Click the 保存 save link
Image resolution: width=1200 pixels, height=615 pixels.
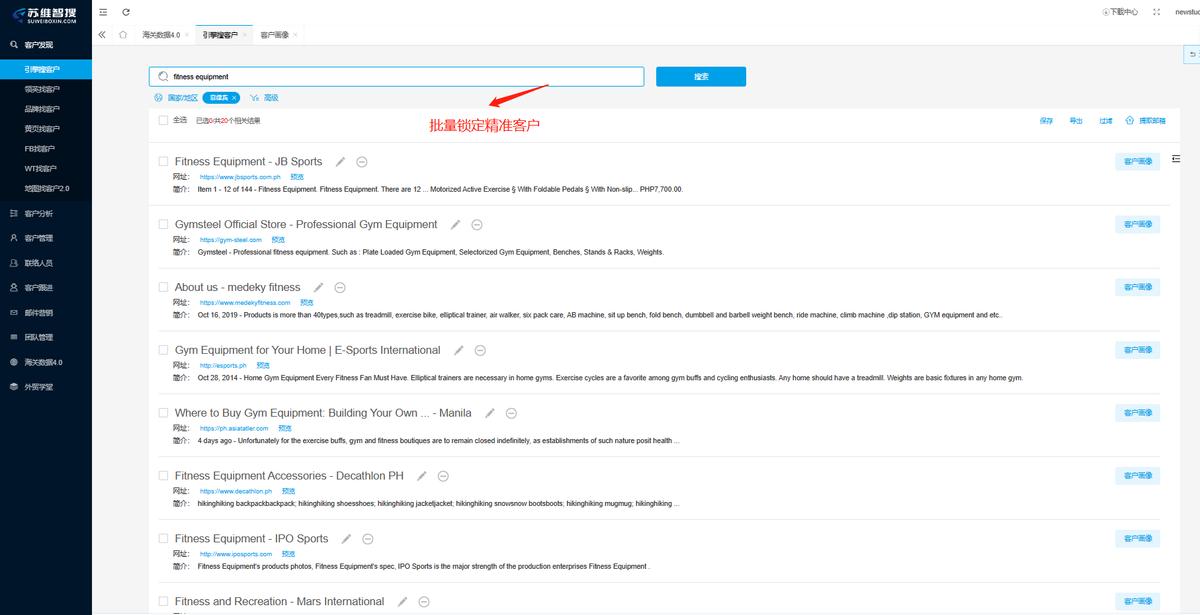point(1046,121)
